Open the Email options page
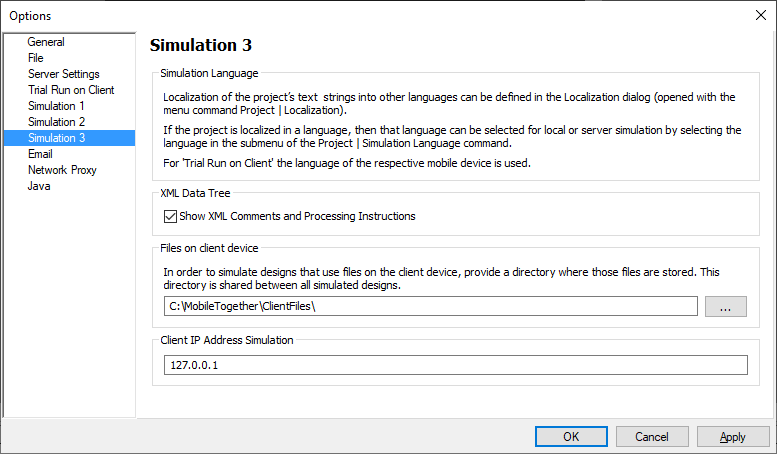The width and height of the screenshot is (777, 454). click(40, 154)
